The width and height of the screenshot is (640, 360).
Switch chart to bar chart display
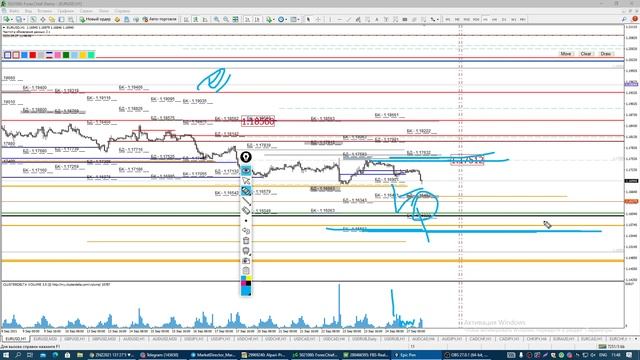(186, 19)
